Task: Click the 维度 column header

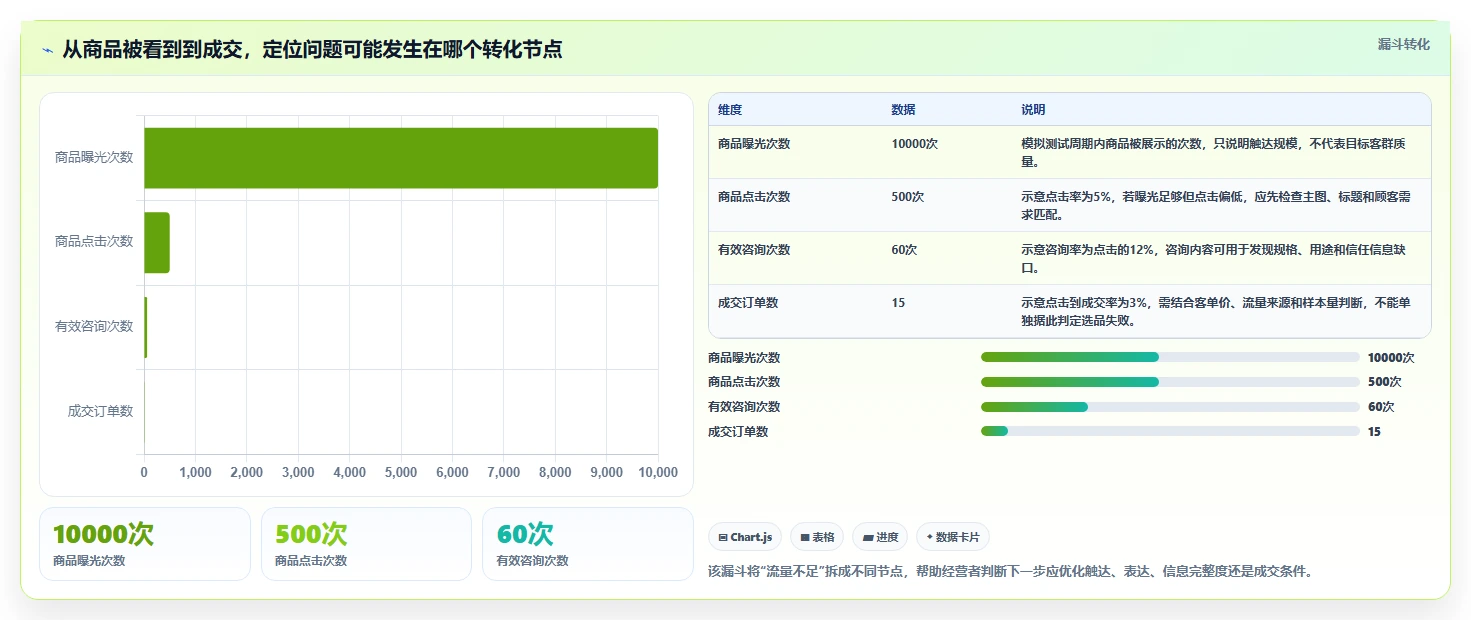Action: (730, 110)
